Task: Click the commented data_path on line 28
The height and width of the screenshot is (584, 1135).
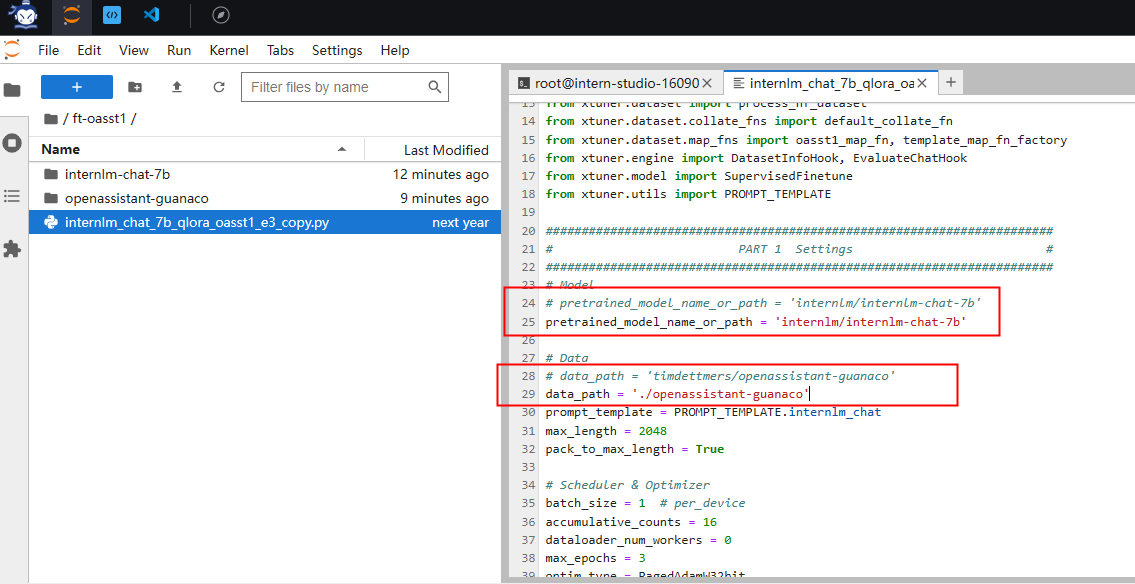Action: (721, 376)
